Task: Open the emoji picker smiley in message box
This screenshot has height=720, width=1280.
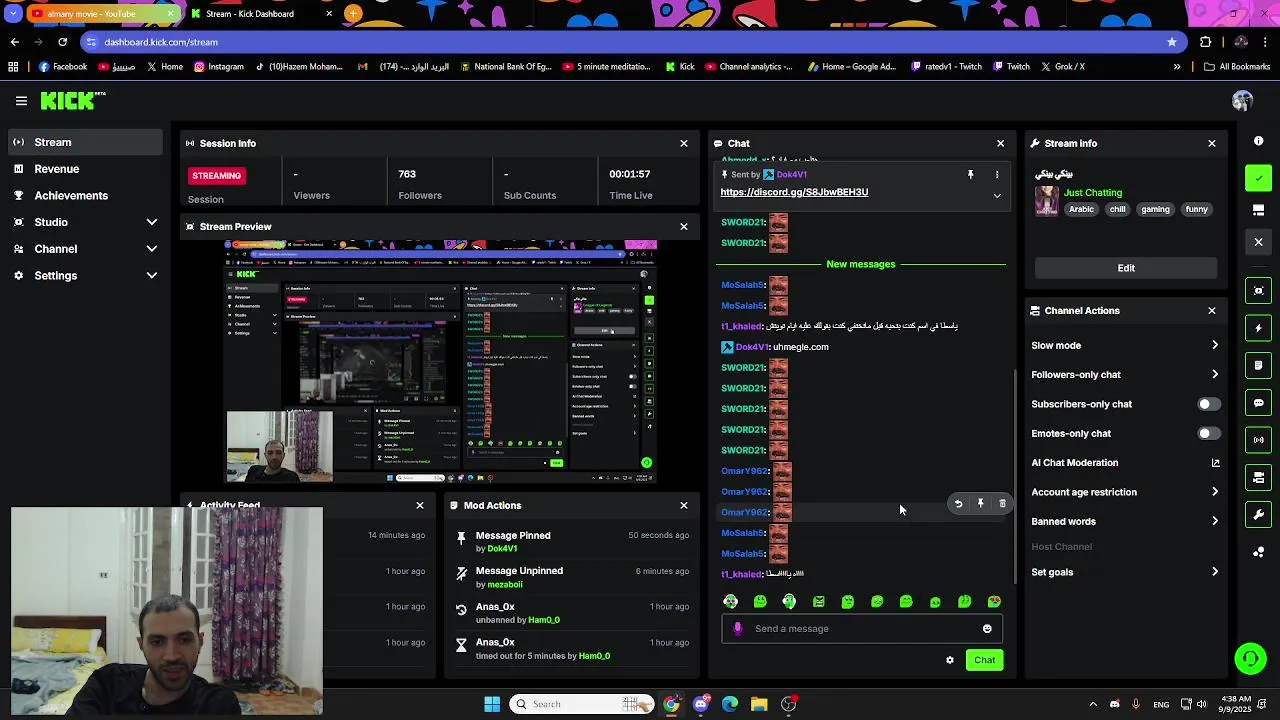Action: click(x=987, y=629)
